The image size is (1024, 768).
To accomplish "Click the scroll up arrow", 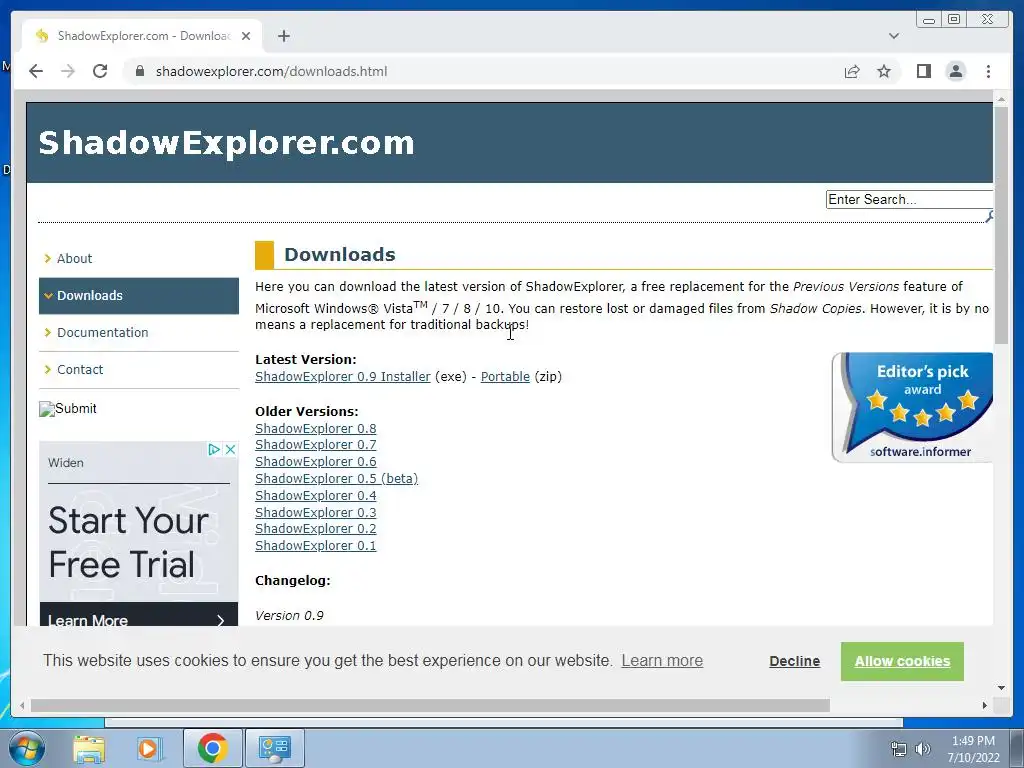I will [1001, 99].
